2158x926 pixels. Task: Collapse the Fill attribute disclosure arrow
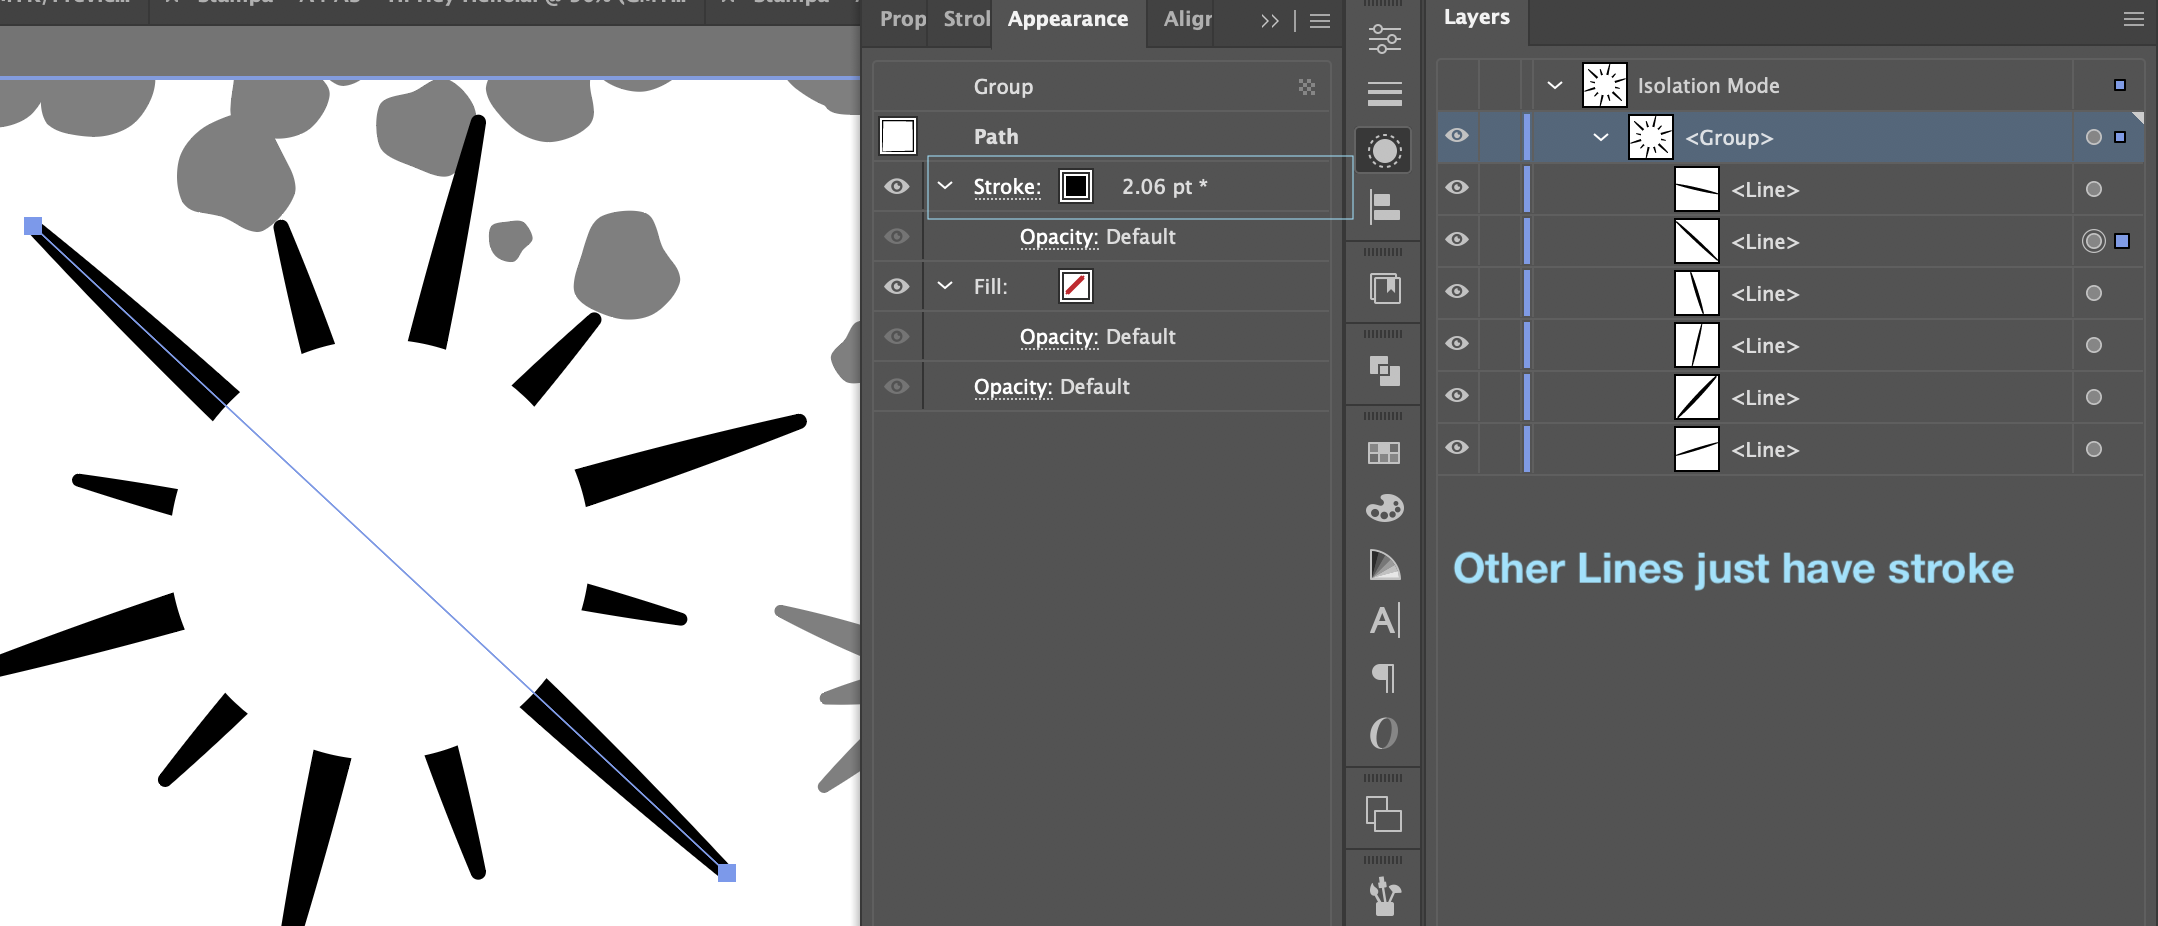tap(944, 286)
